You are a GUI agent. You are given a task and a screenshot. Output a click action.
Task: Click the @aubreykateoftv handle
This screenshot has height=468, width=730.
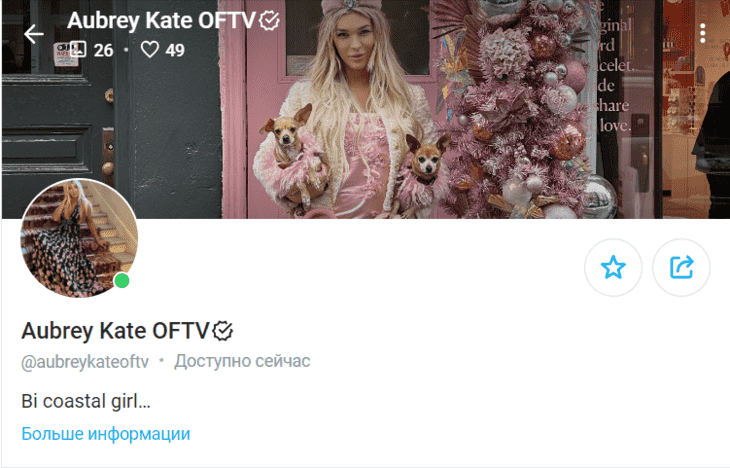tap(85, 362)
